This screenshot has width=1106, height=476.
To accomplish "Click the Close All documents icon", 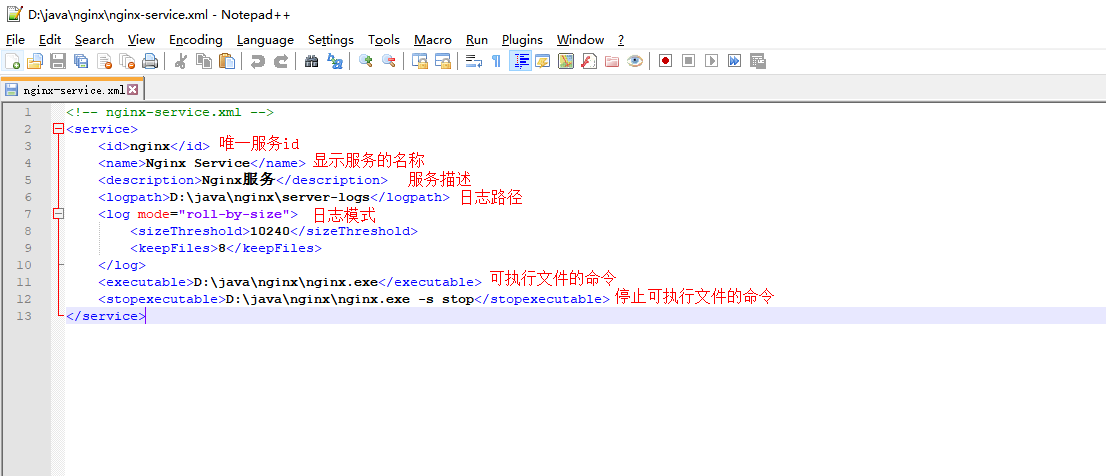I will click(127, 61).
